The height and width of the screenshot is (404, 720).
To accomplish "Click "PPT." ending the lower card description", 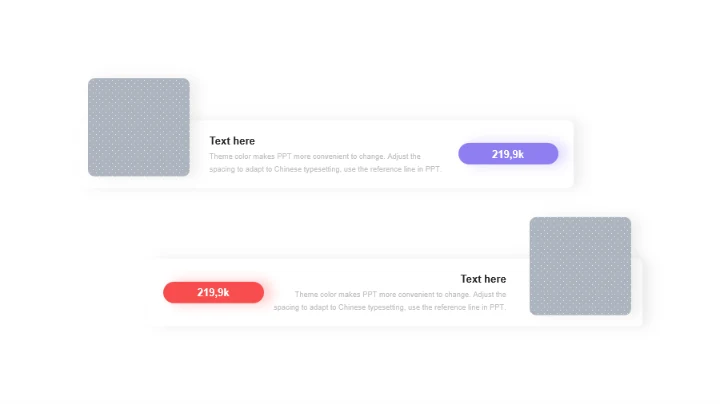I will pyautogui.click(x=497, y=308).
